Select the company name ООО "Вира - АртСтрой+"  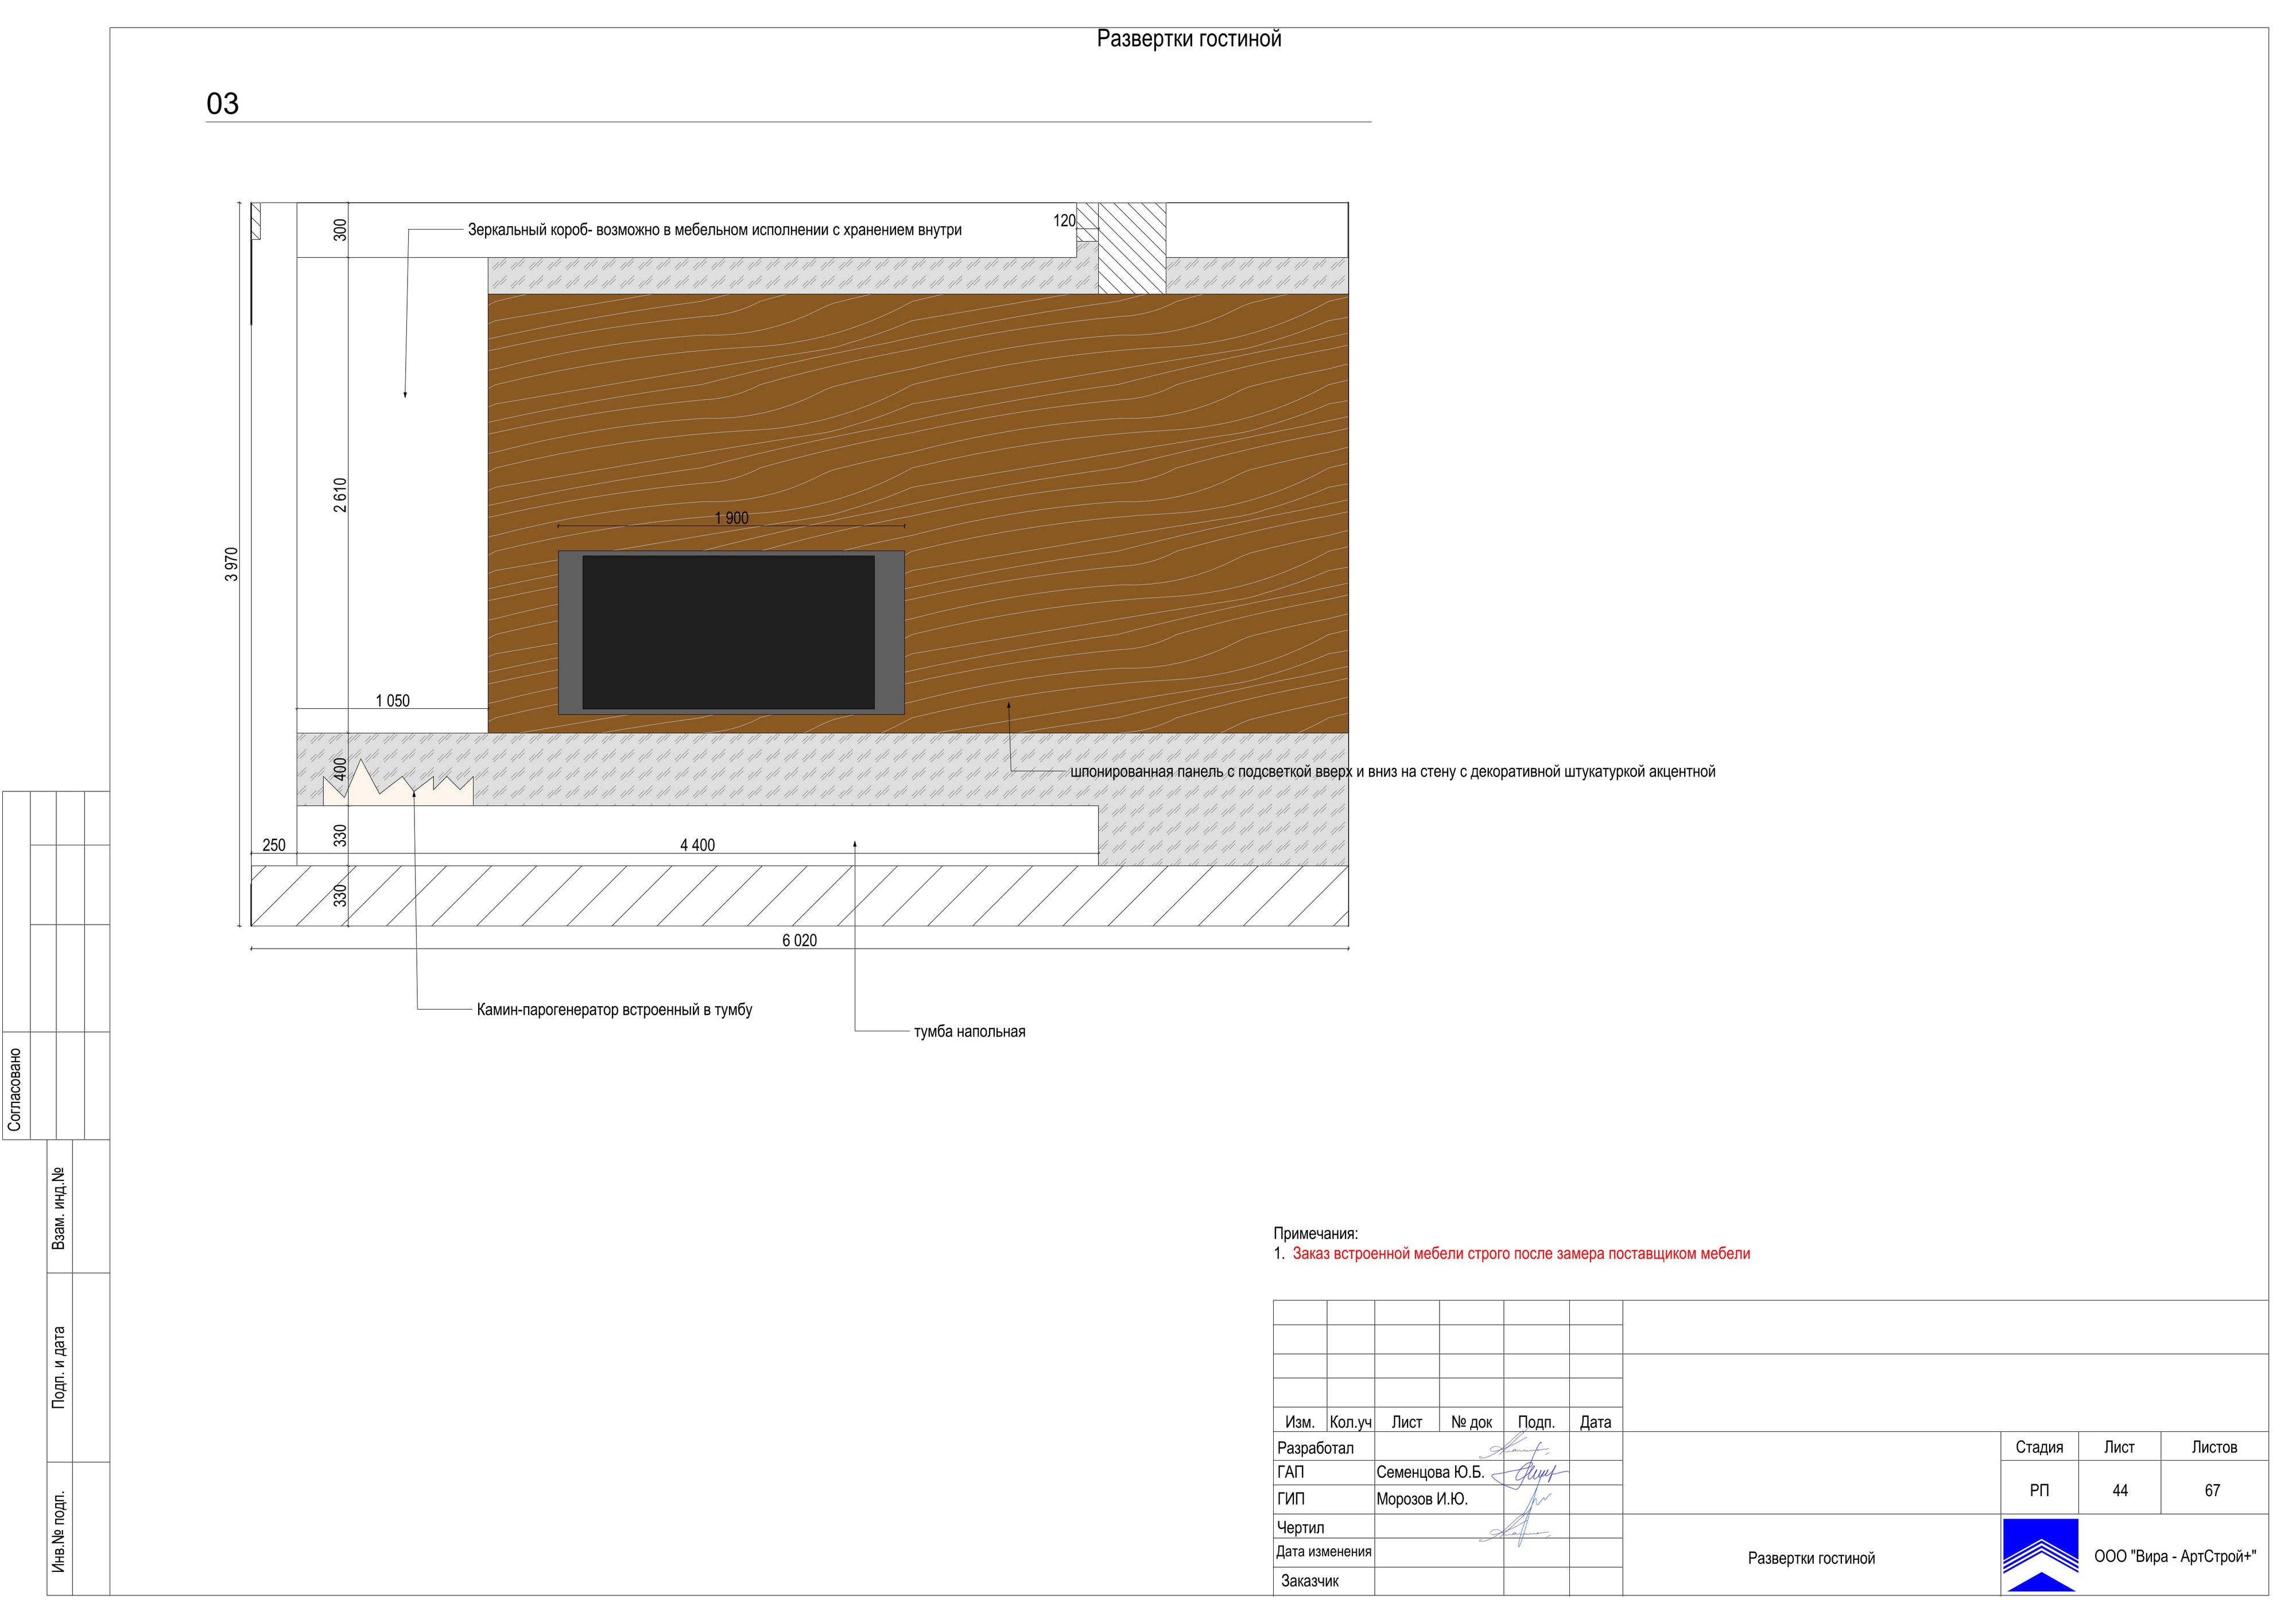[2175, 1557]
